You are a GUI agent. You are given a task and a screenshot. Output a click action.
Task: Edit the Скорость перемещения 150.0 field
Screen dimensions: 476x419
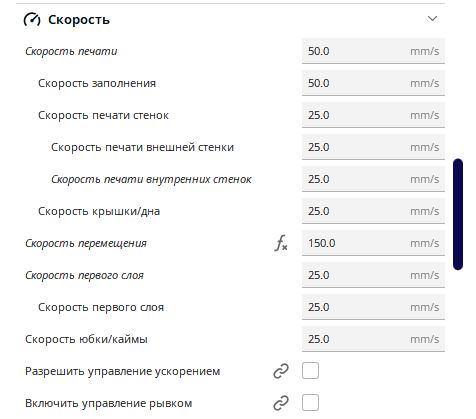(x=373, y=243)
